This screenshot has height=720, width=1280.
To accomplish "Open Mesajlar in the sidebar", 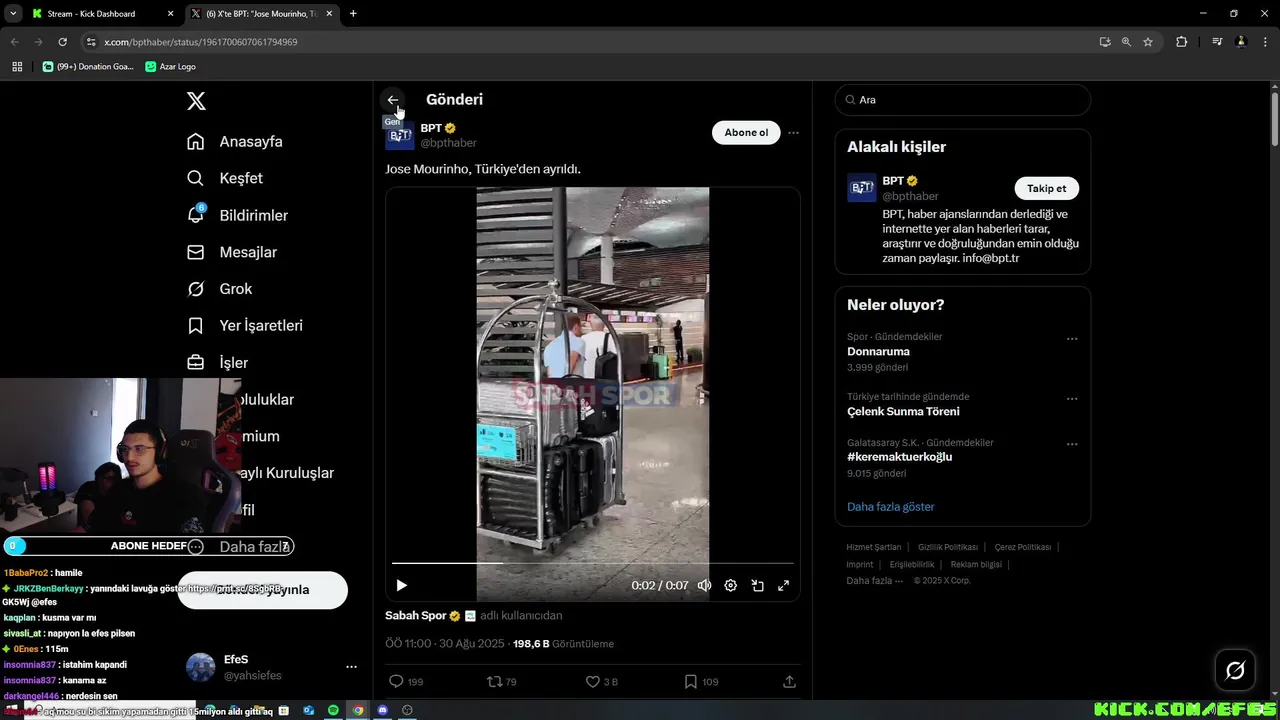I will 231,252.
